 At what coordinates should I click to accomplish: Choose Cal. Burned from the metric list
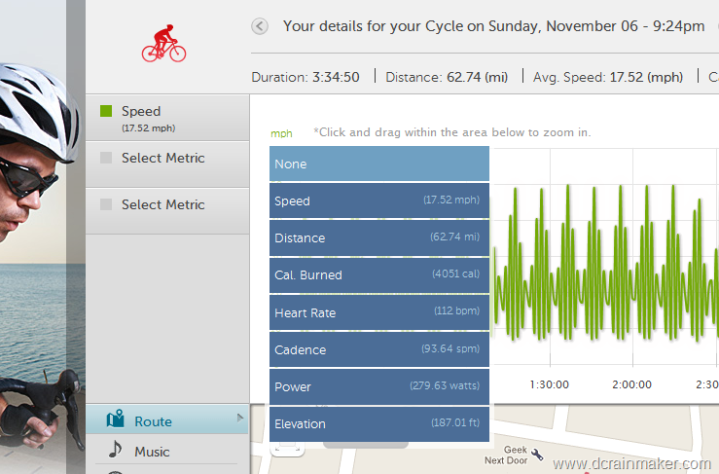click(x=379, y=275)
